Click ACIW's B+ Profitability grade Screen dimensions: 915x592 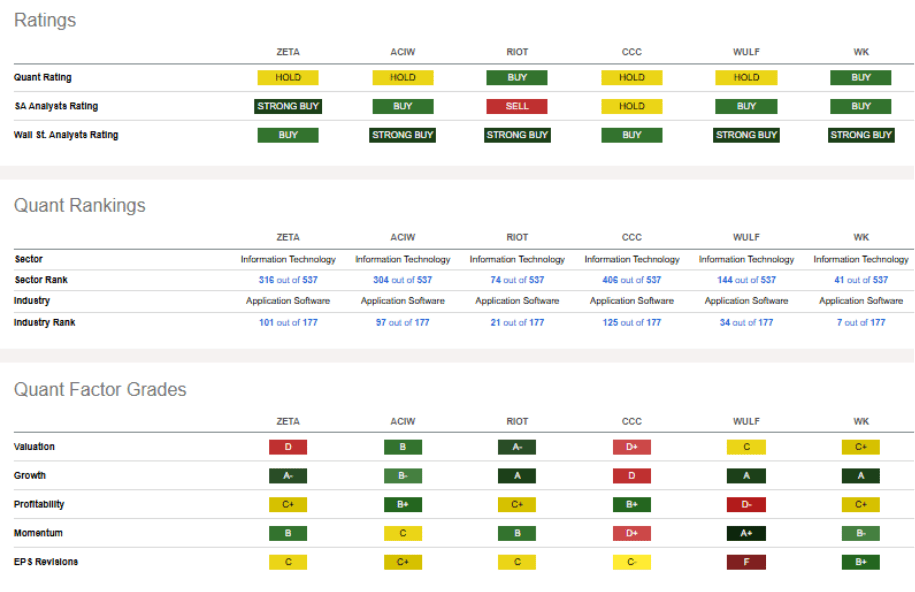coord(402,505)
